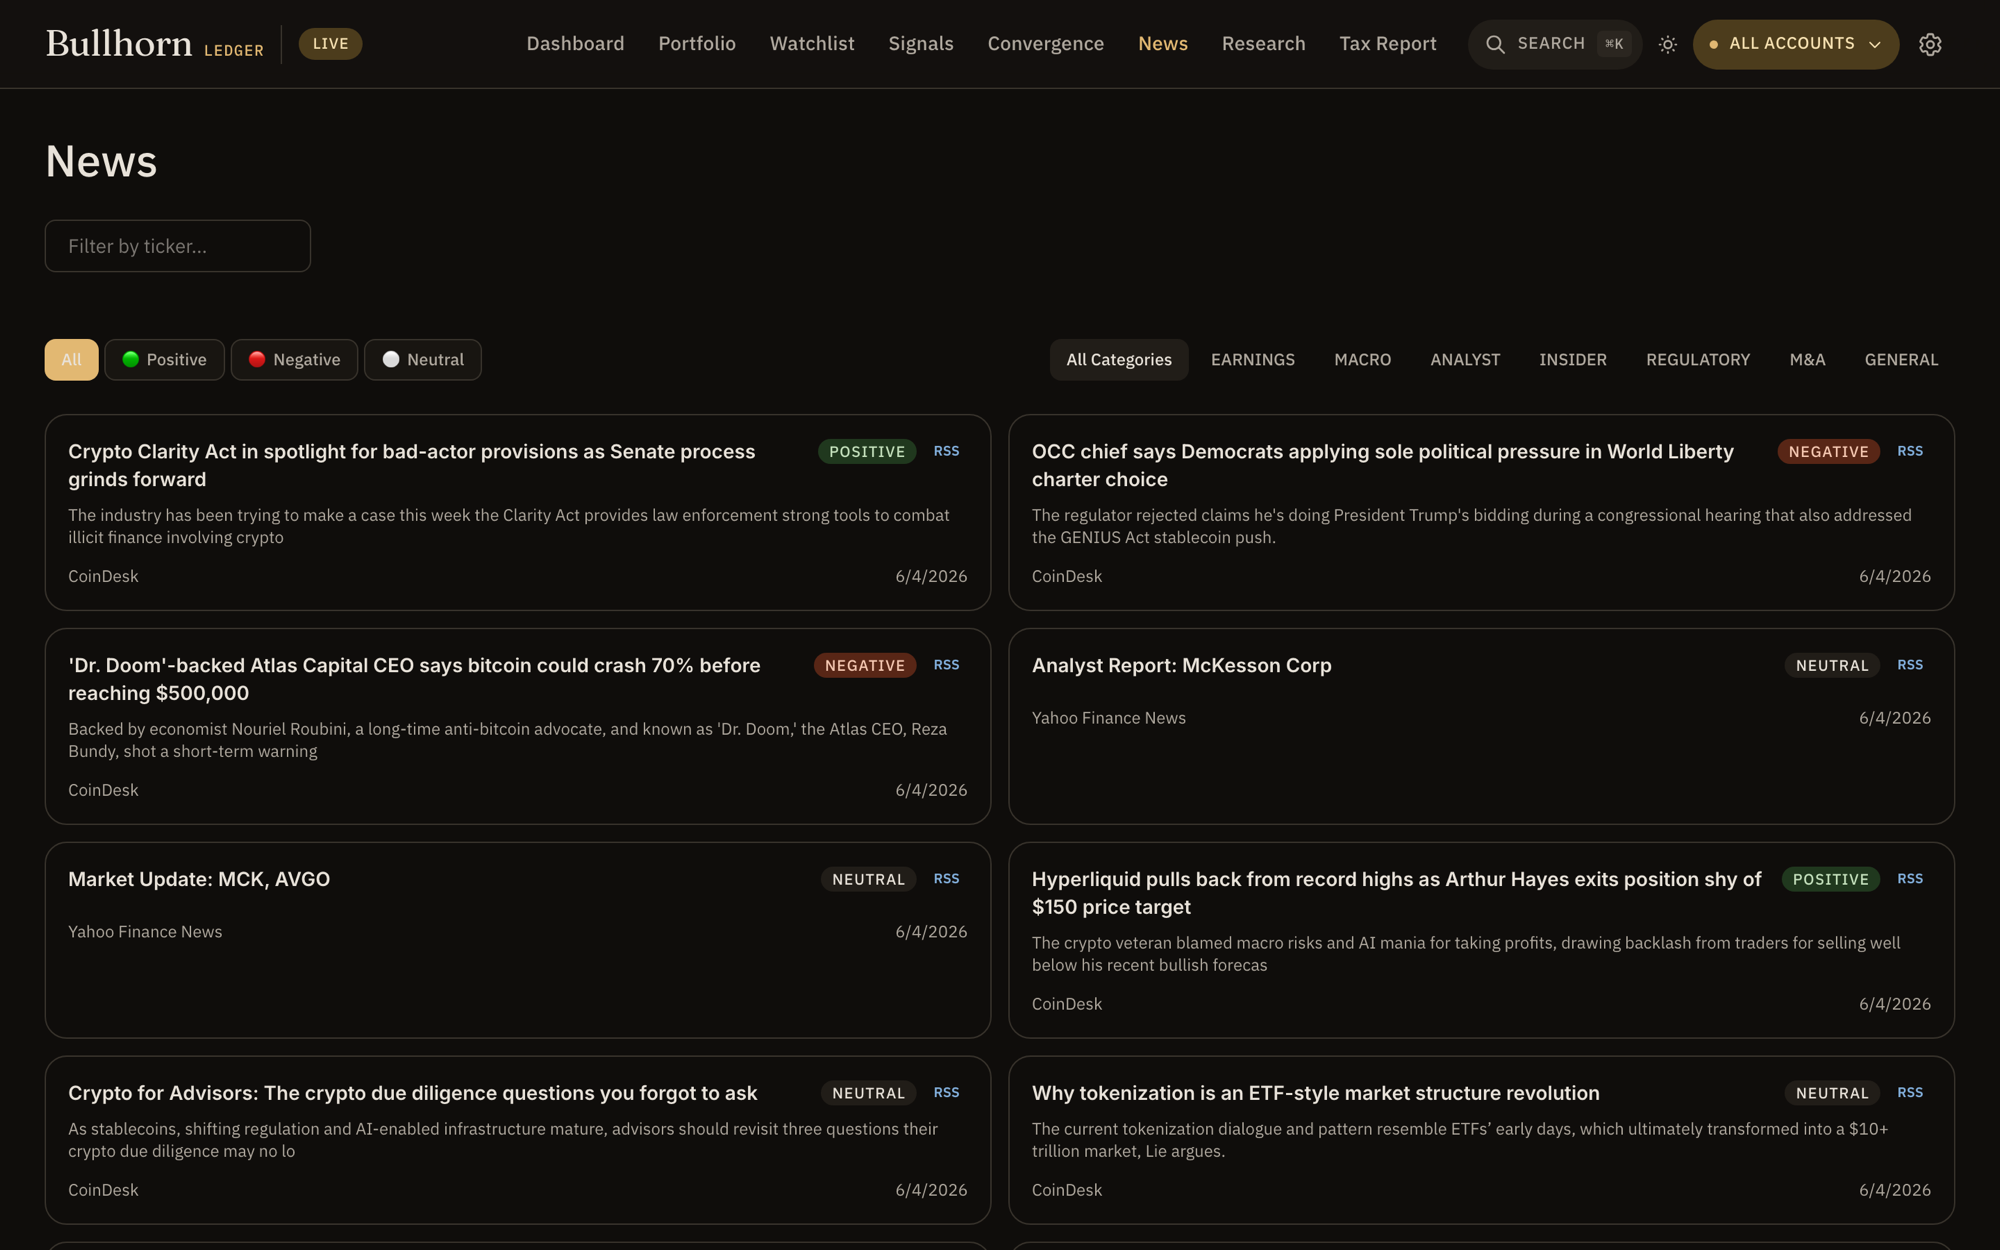Click RSS tag on Dr. Doom card
Screen dimensions: 2000x1250
[x=946, y=666]
